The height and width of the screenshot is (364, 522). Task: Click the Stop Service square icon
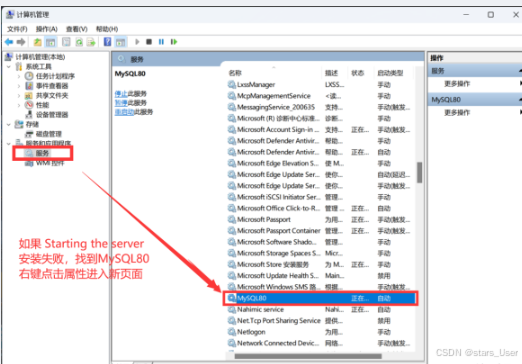click(149, 42)
